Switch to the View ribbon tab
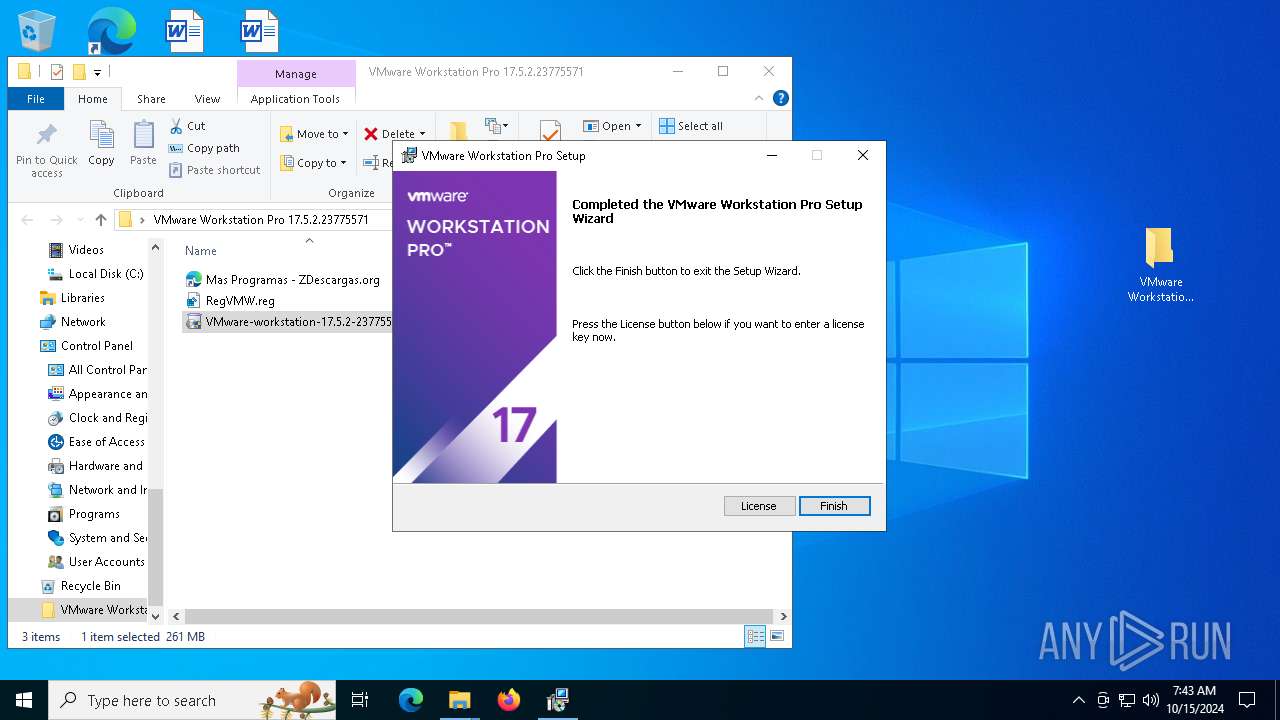The height and width of the screenshot is (720, 1280). point(207,99)
